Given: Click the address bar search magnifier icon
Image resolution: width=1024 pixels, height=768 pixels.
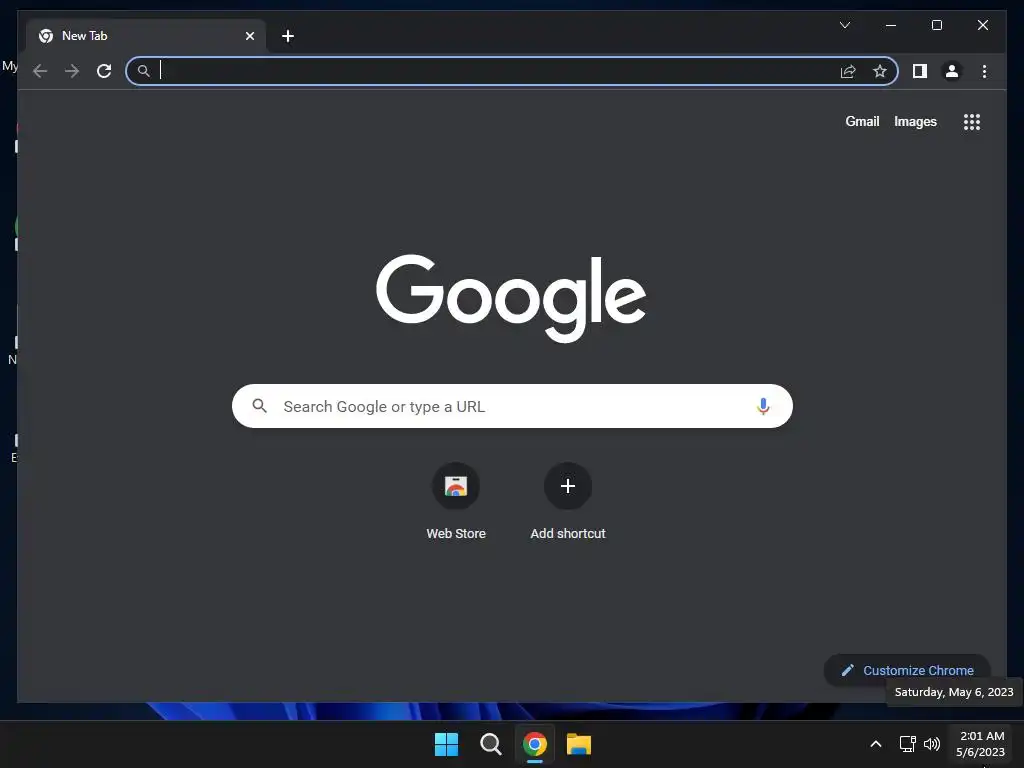Looking at the screenshot, I should pos(144,71).
